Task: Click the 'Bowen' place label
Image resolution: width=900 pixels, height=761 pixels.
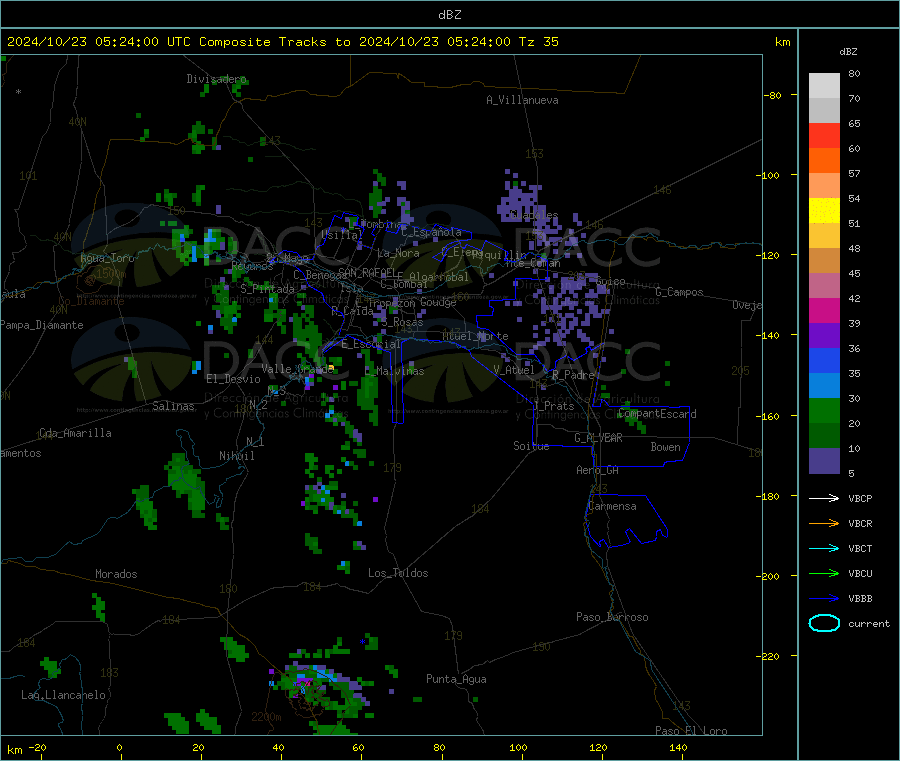Action: [x=665, y=447]
